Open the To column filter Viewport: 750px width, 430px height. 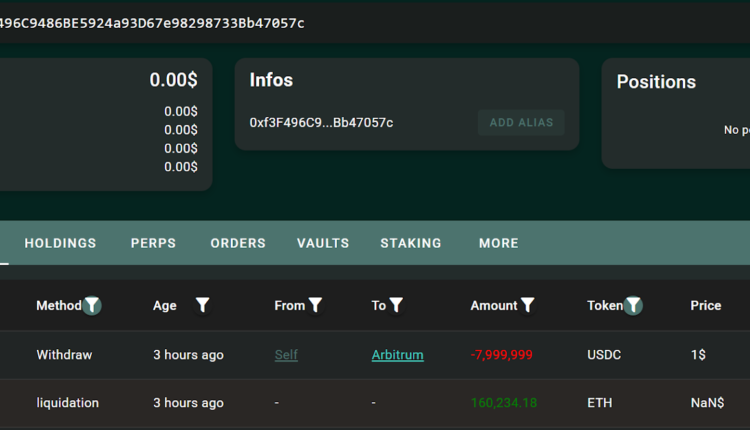[396, 306]
